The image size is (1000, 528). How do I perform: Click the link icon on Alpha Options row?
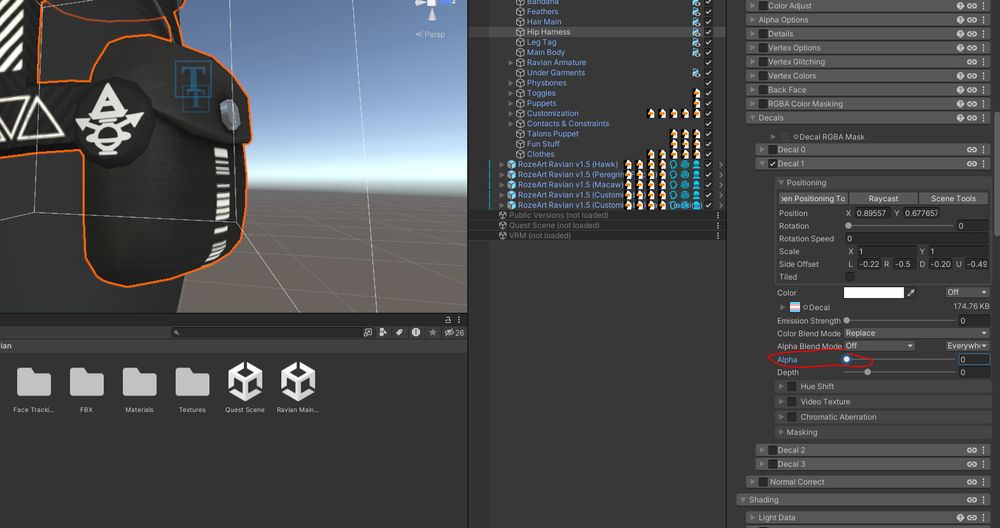pyautogui.click(x=972, y=20)
